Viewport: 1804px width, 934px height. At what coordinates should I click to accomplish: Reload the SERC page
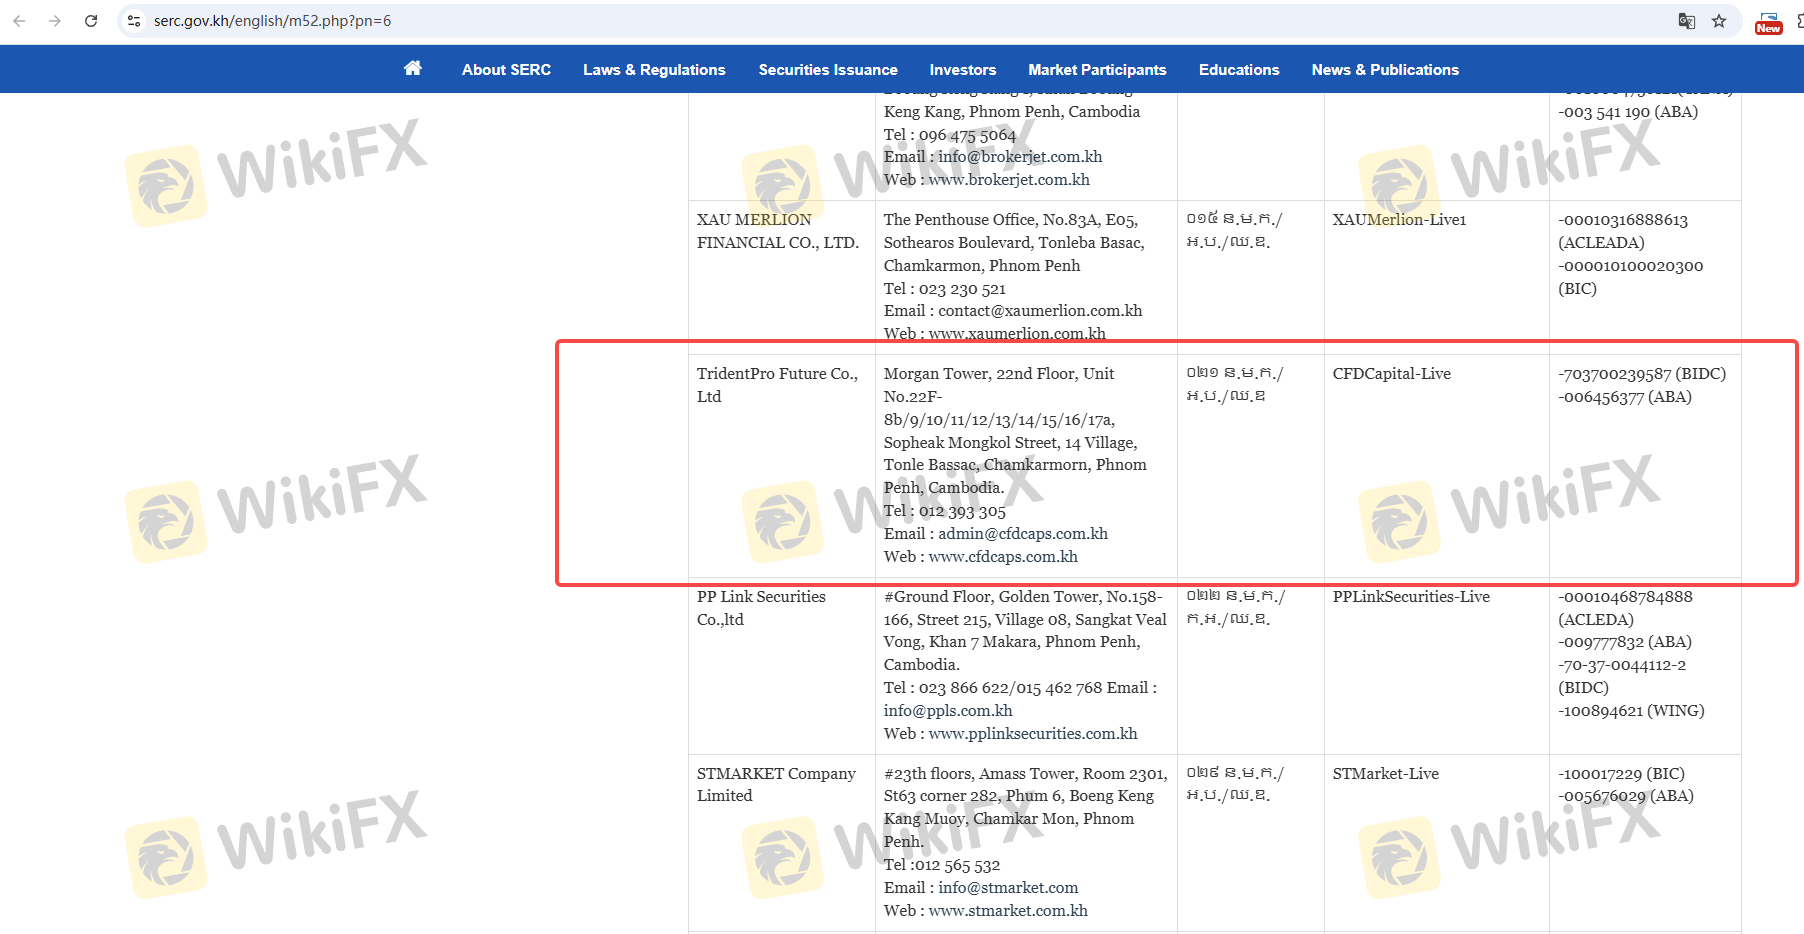click(x=91, y=21)
